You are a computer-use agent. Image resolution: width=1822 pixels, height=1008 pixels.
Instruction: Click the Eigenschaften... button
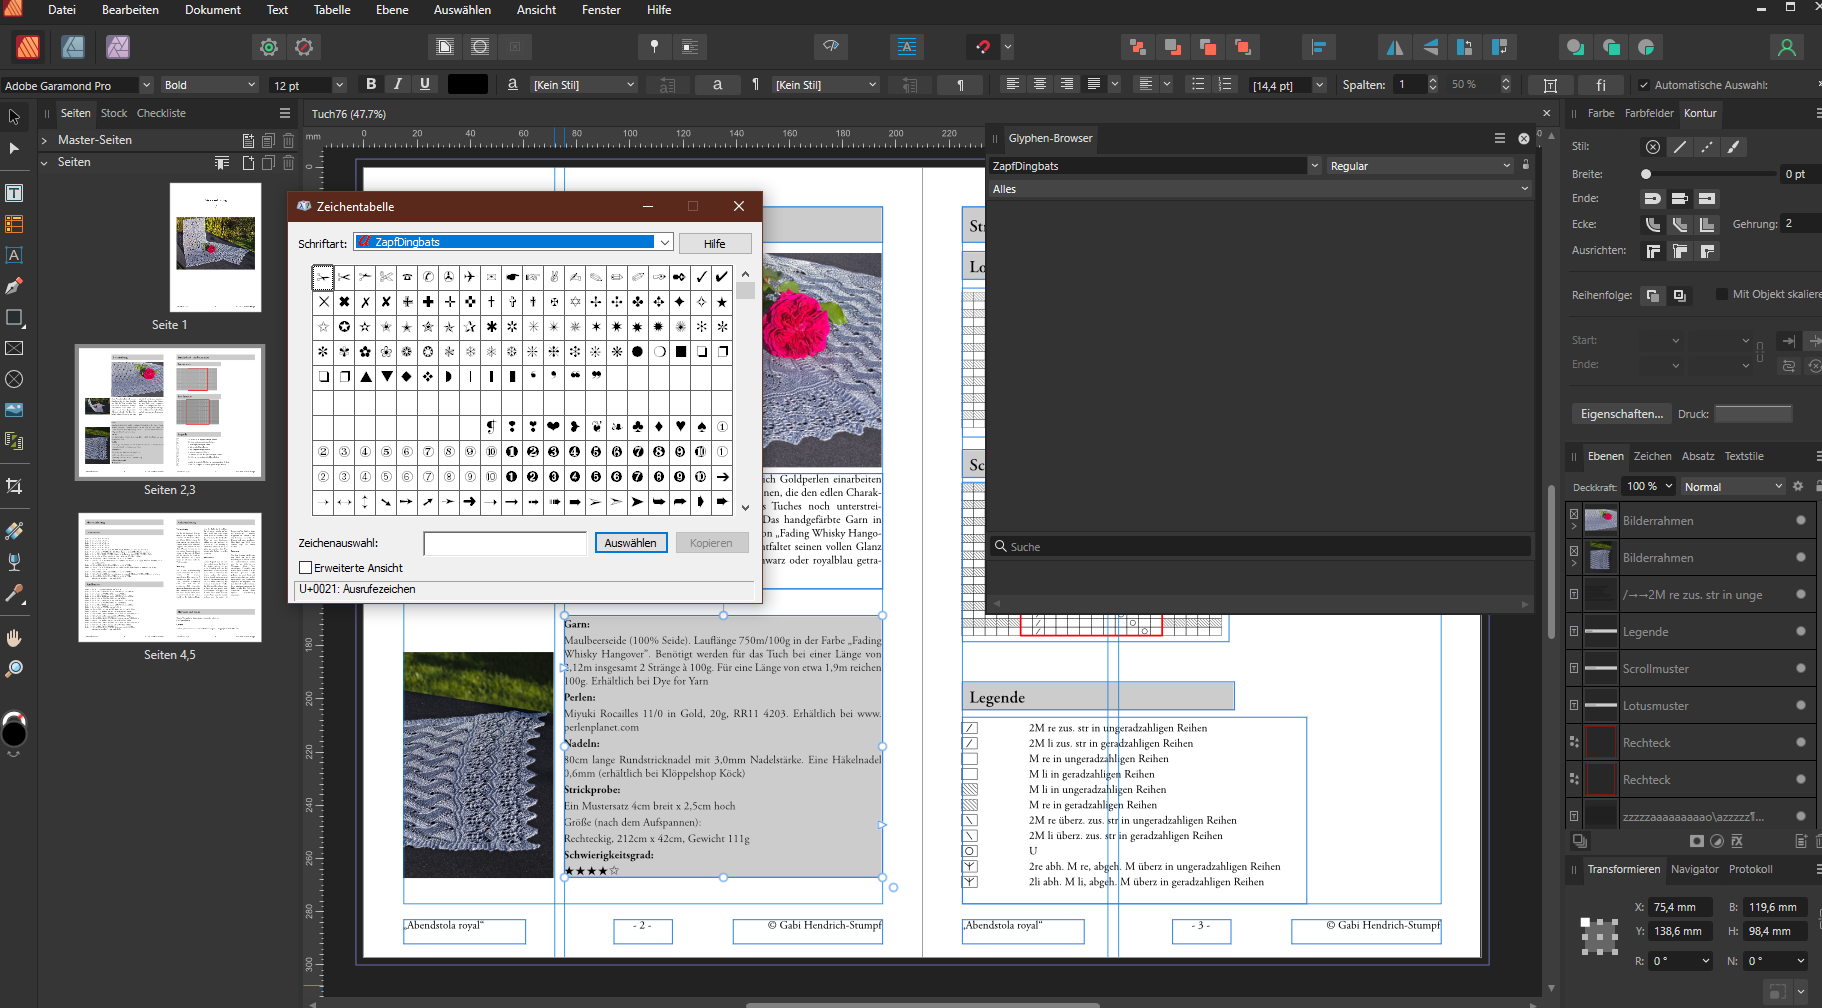pos(1621,414)
